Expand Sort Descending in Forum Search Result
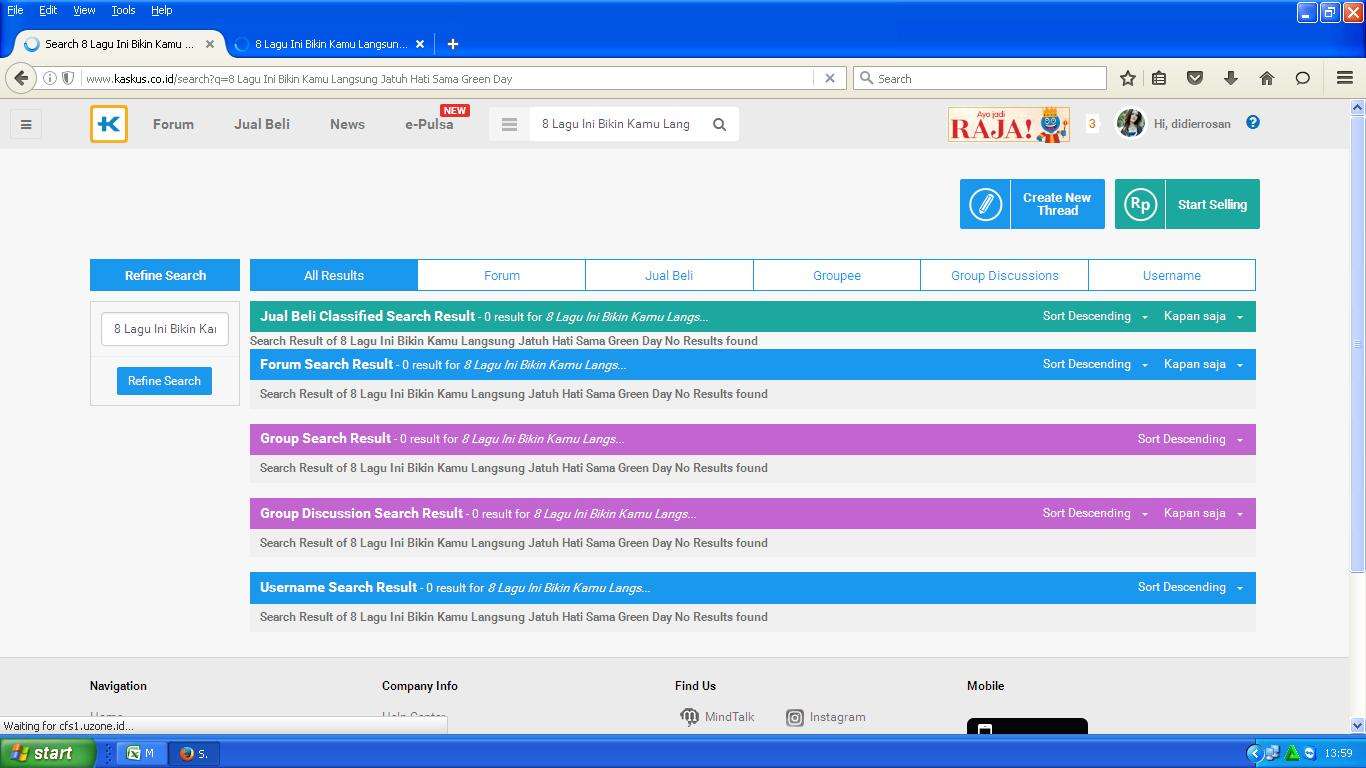 tap(1095, 364)
